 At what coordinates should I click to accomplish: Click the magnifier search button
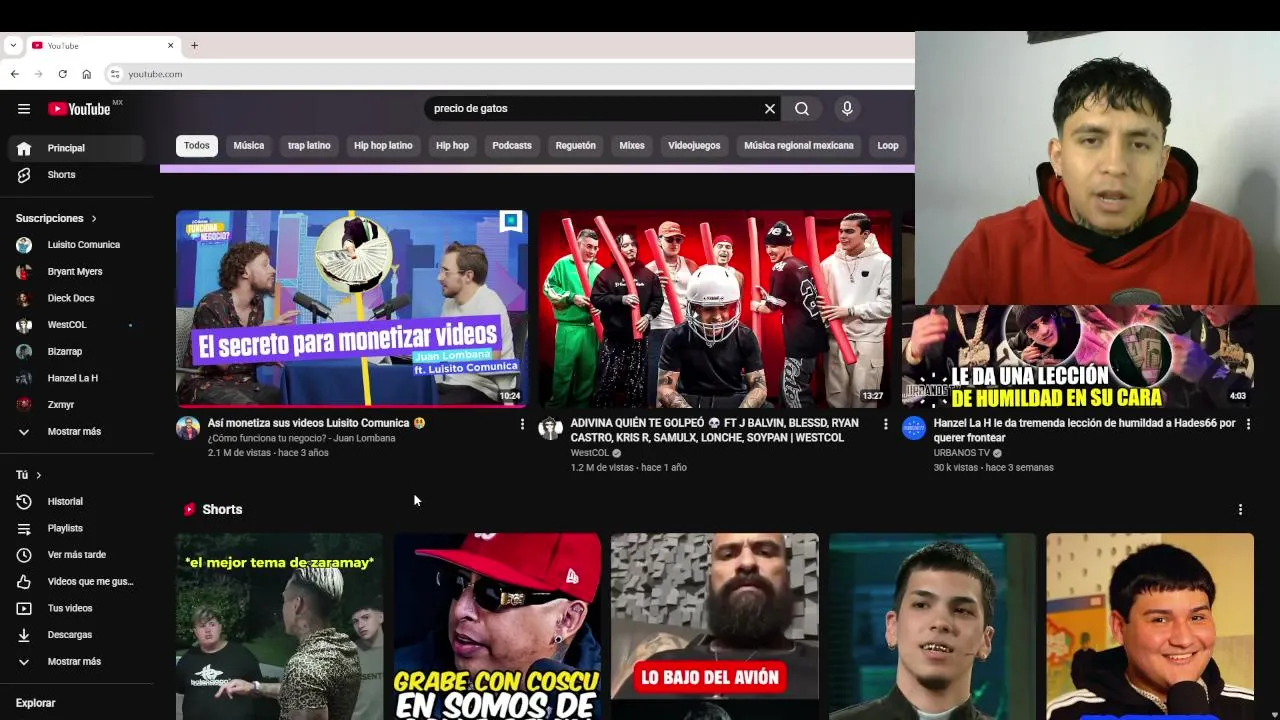802,109
